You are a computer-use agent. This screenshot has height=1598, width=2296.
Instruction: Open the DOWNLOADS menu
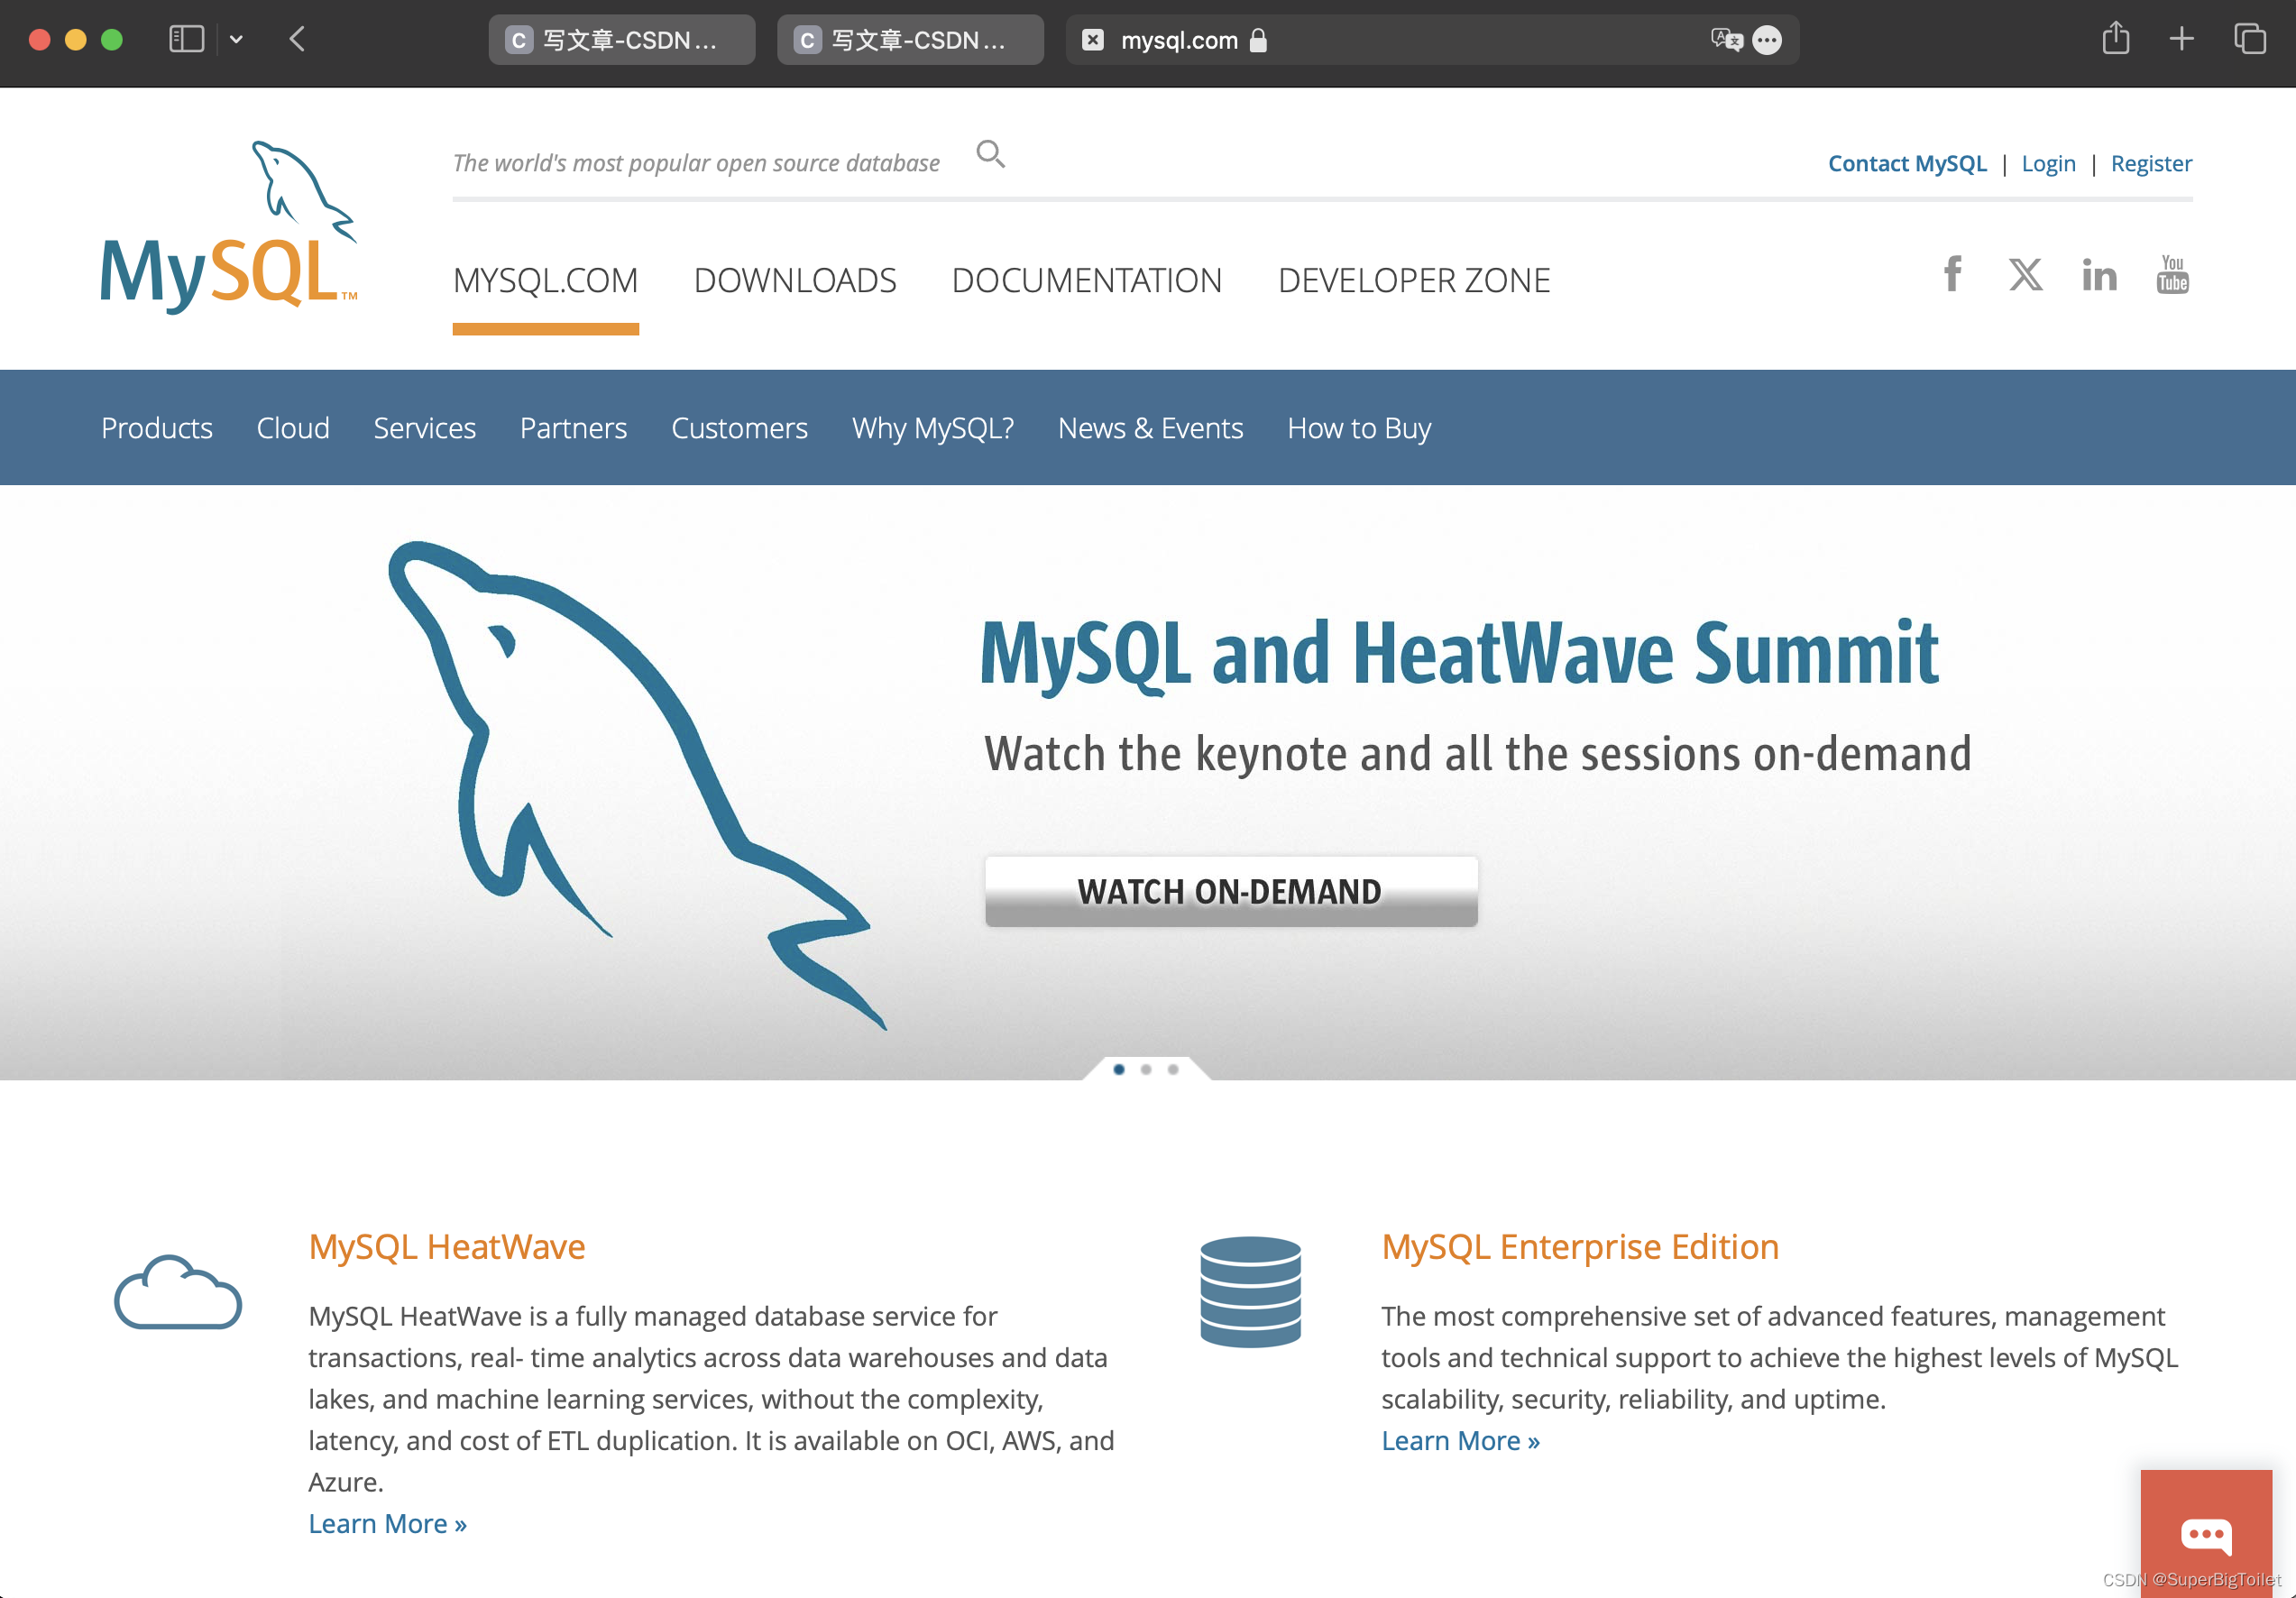click(795, 281)
